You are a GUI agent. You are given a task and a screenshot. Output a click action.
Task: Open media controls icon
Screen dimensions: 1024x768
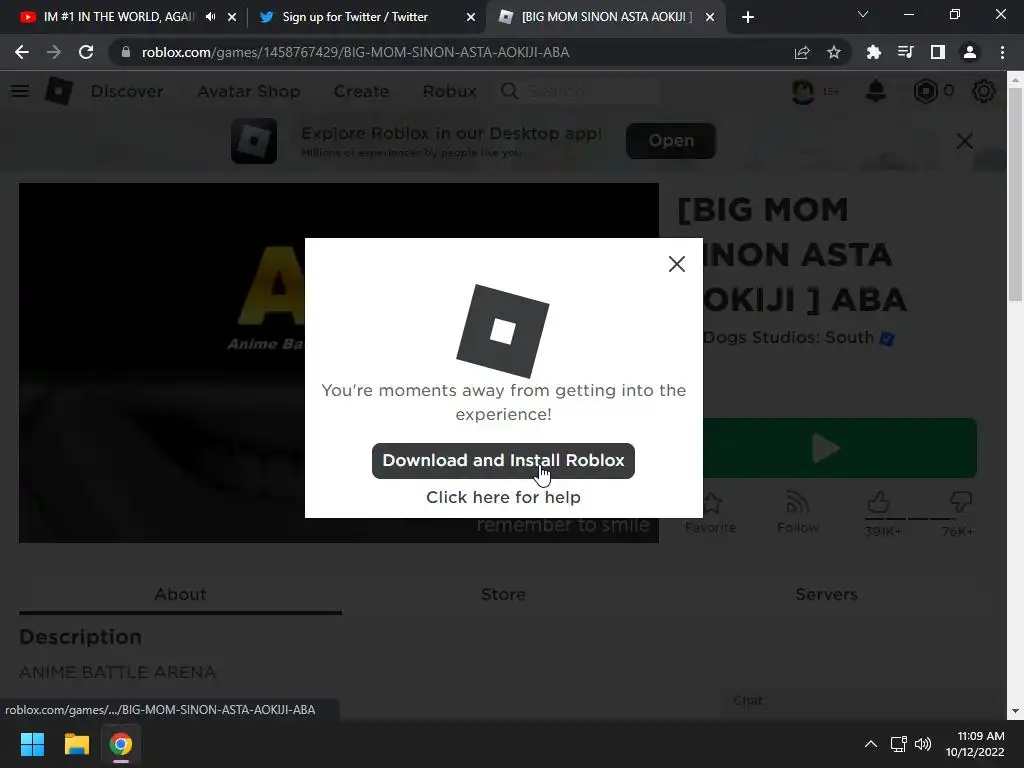(x=906, y=52)
